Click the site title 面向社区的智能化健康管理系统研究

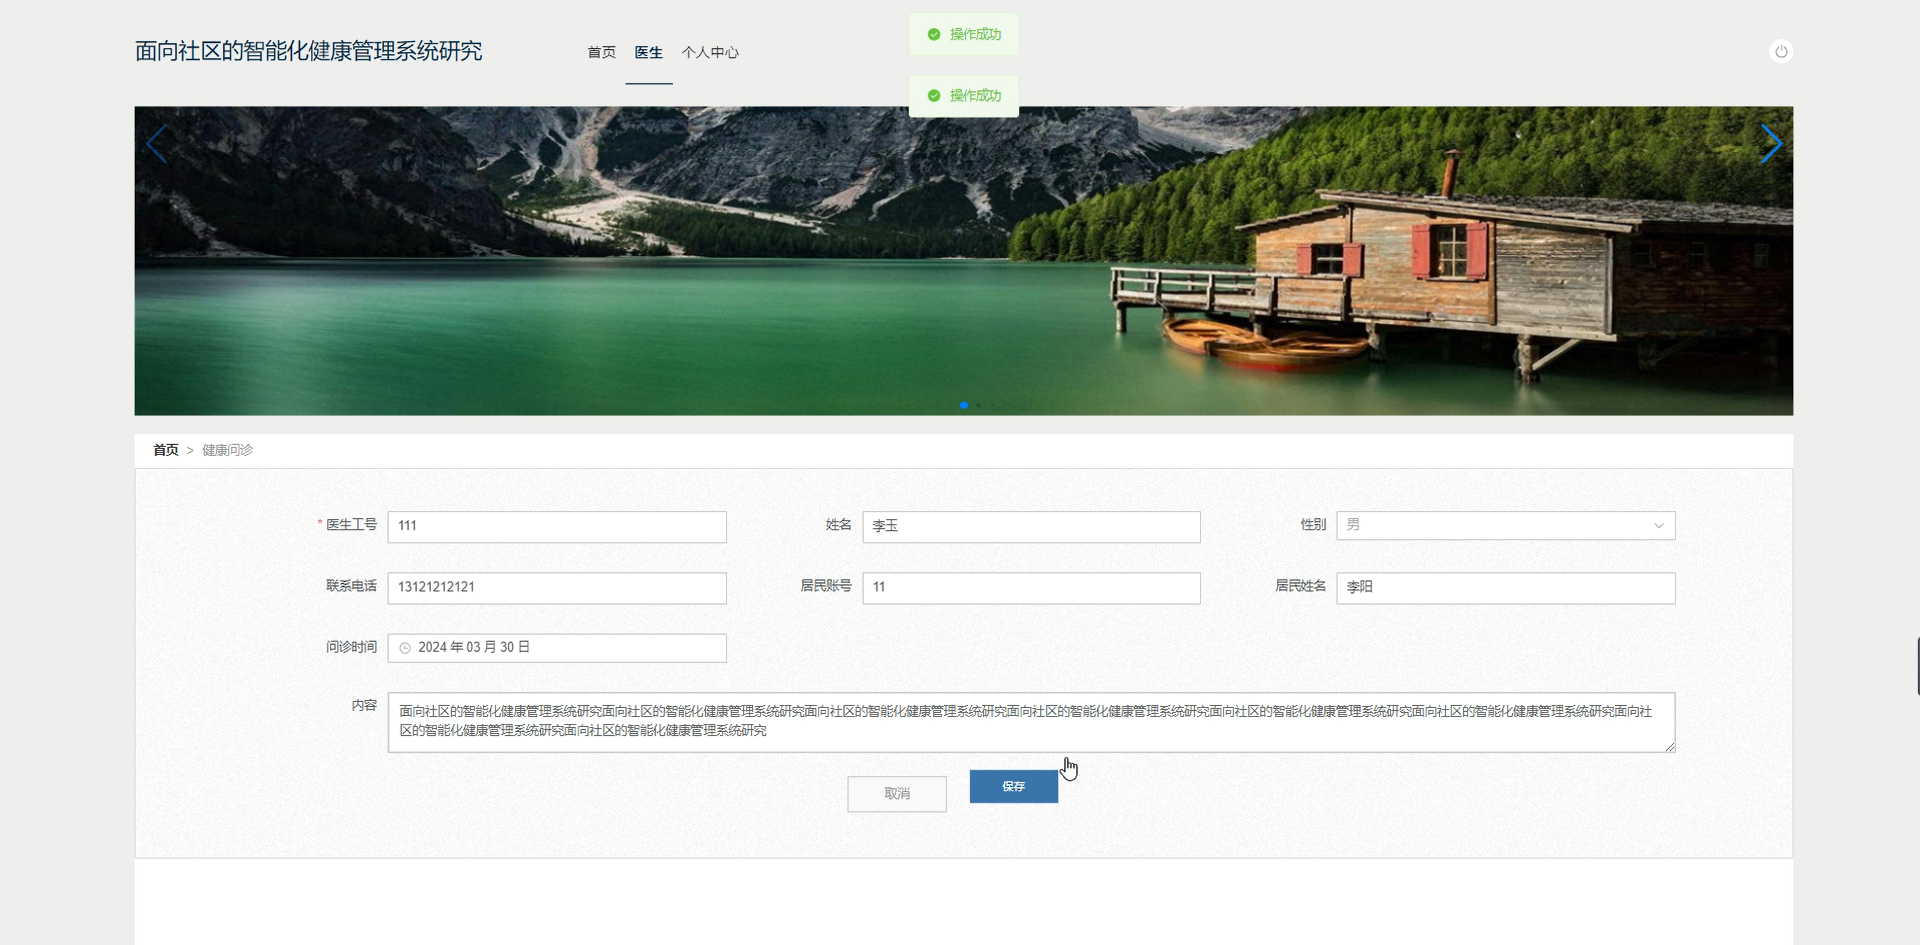(x=308, y=52)
